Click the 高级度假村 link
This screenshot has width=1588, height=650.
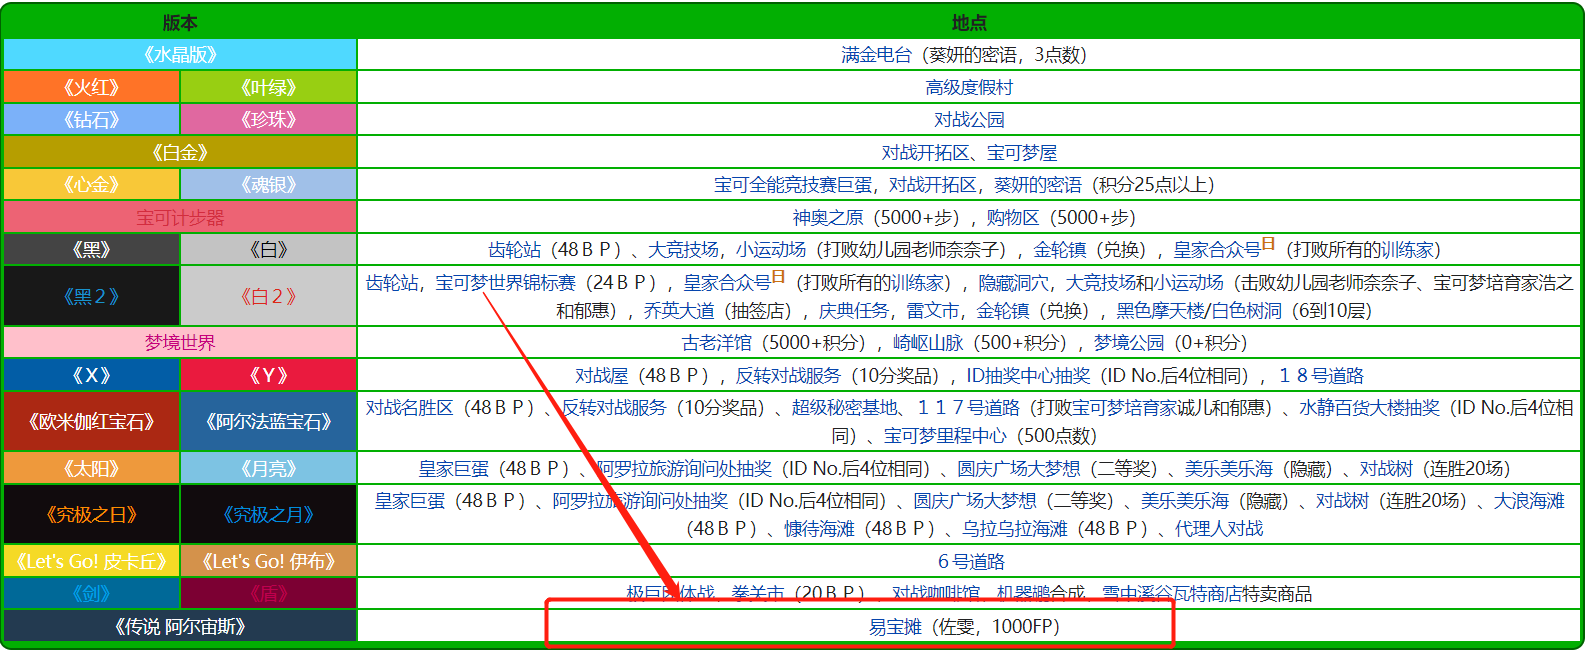969,88
